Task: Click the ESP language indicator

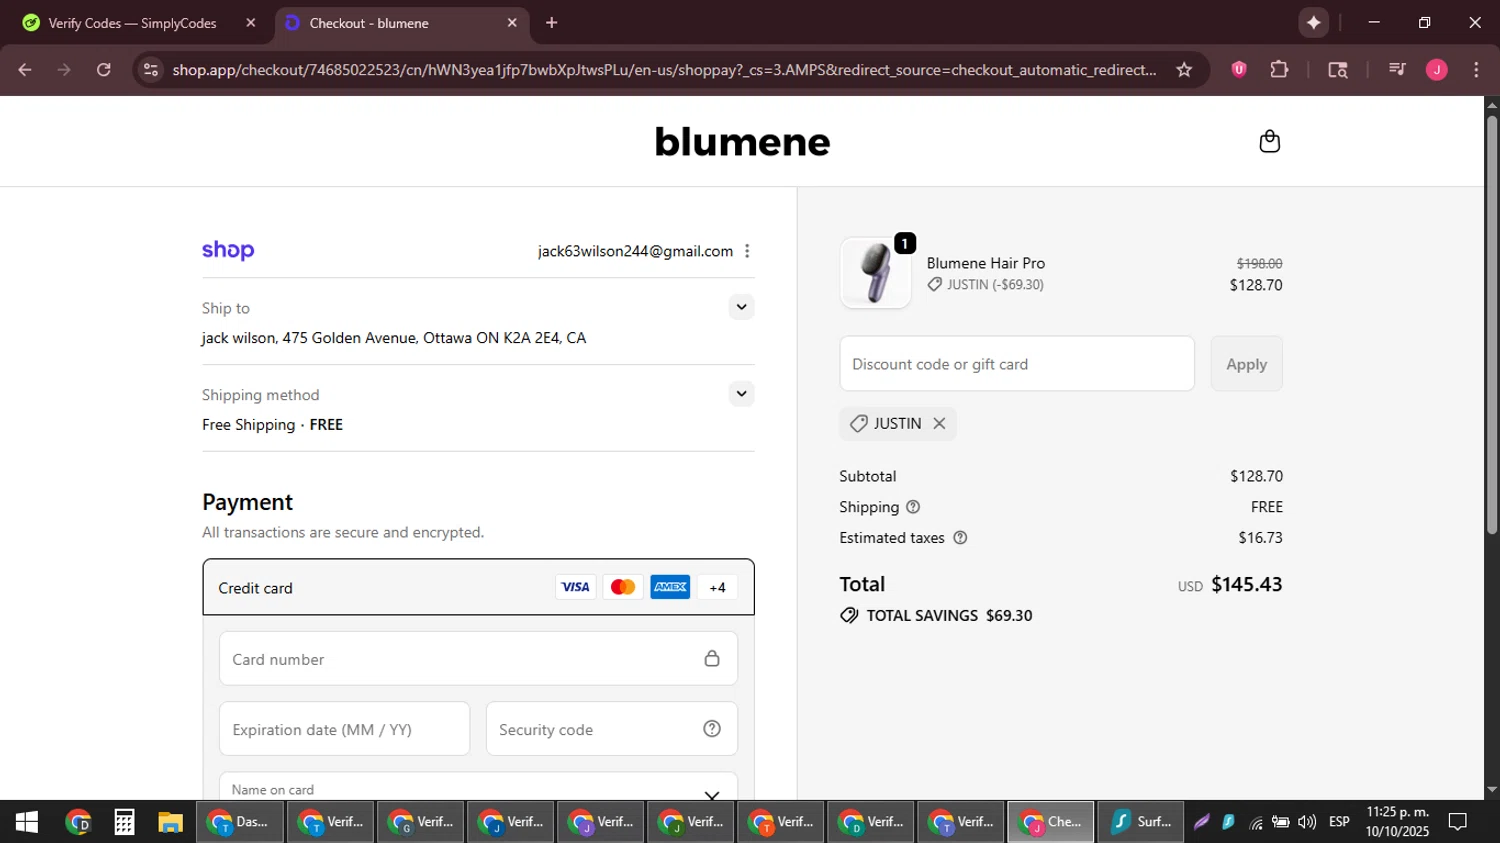Action: tap(1339, 822)
